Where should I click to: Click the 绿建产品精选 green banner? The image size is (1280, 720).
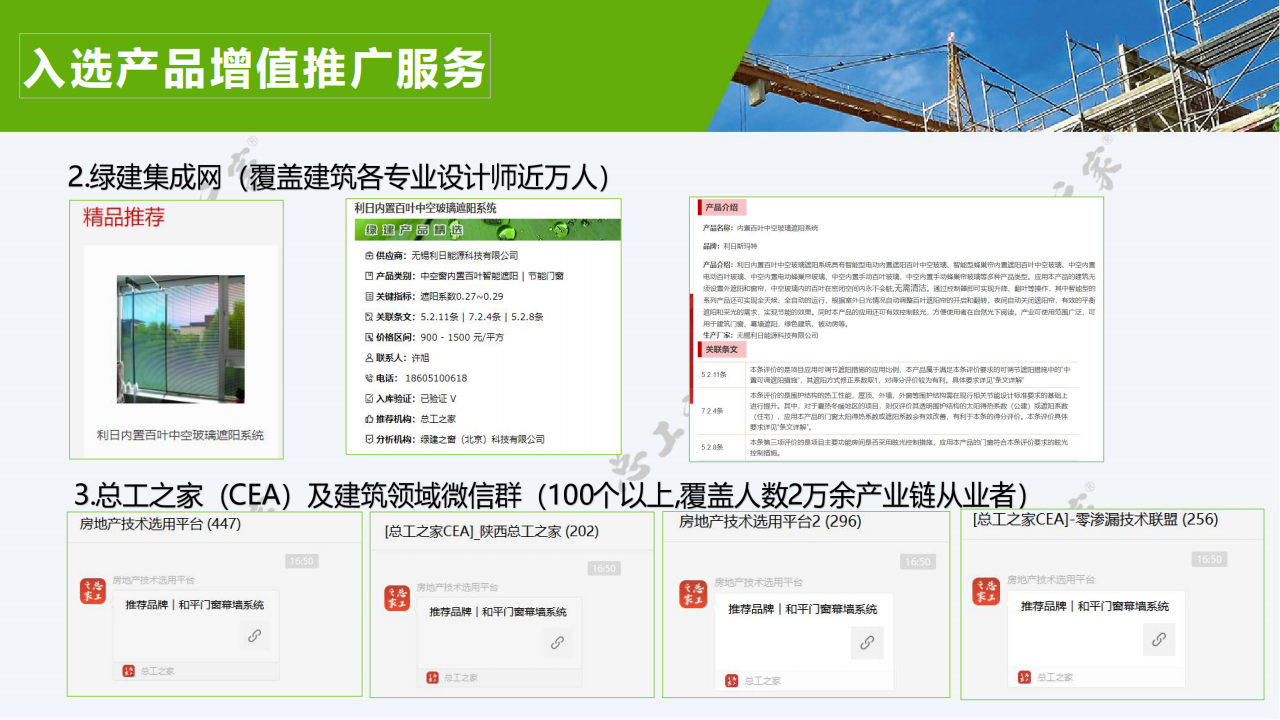tap(488, 230)
